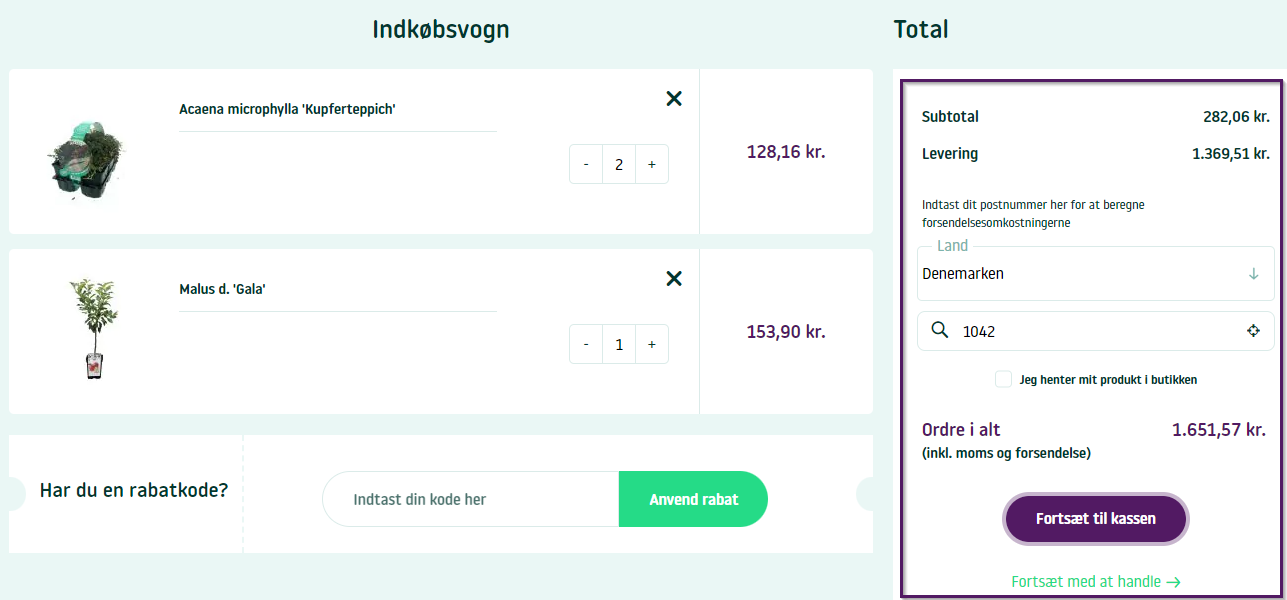Click 'Fortsæt med at handle' link
Viewport: 1287px width, 600px height.
point(1095,582)
